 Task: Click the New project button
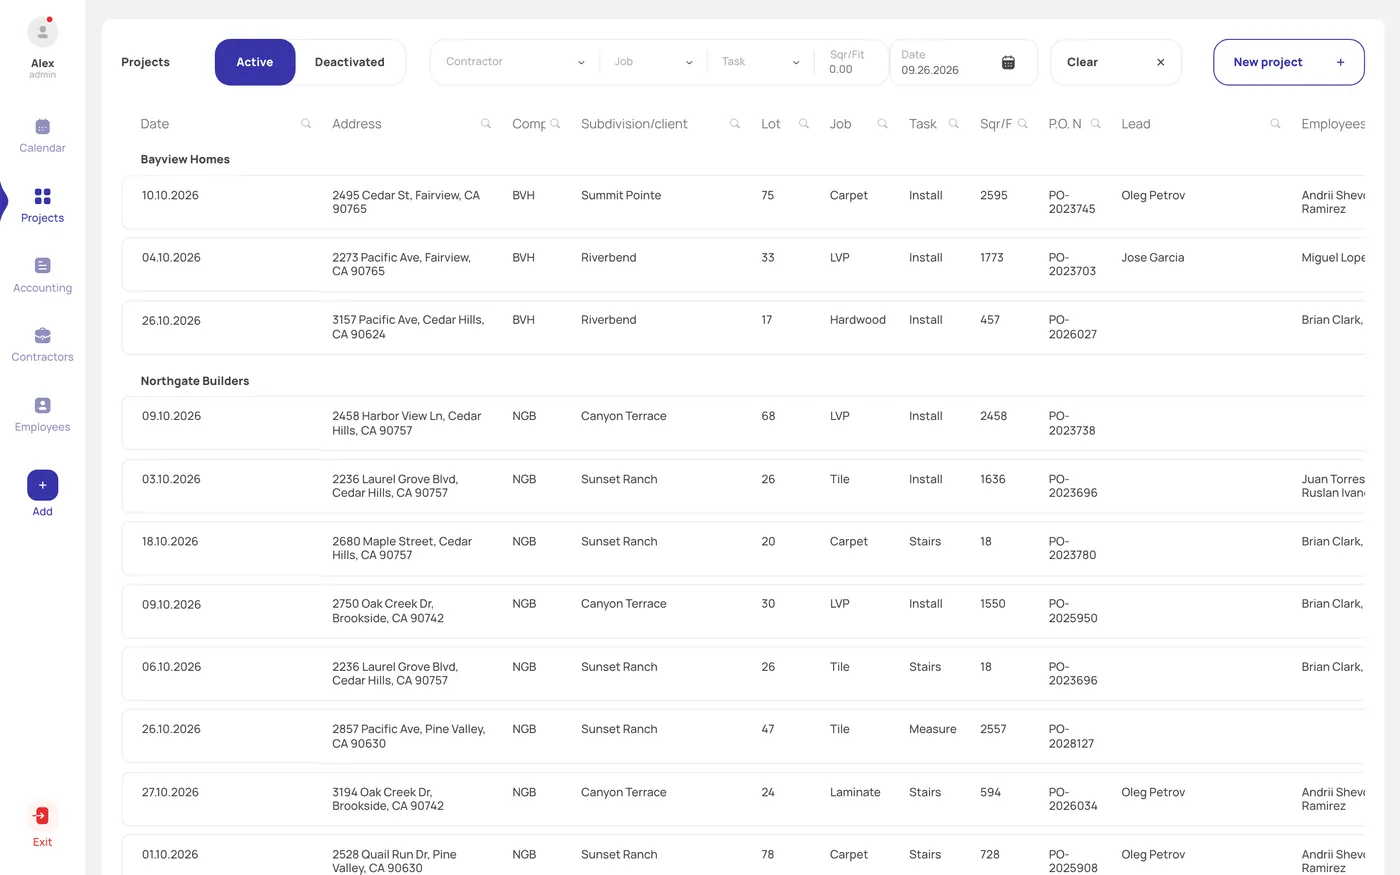(x=1289, y=62)
